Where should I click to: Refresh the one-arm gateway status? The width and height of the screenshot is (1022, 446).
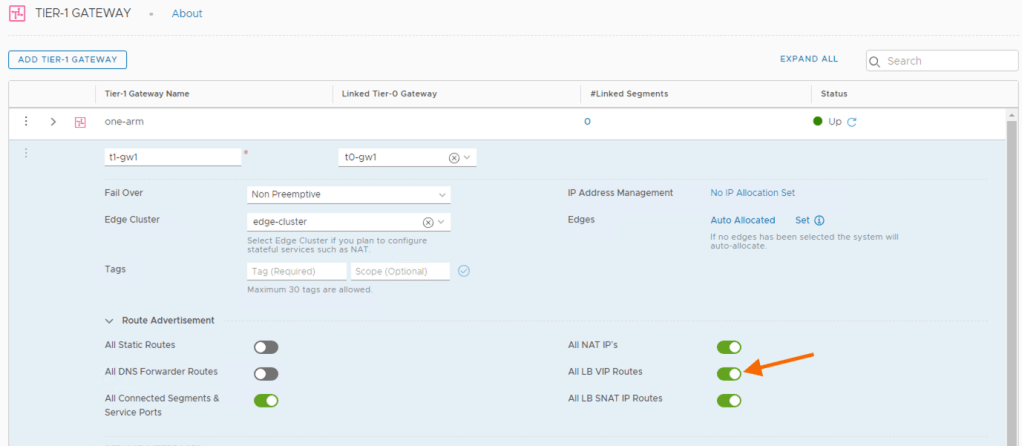[x=852, y=122]
